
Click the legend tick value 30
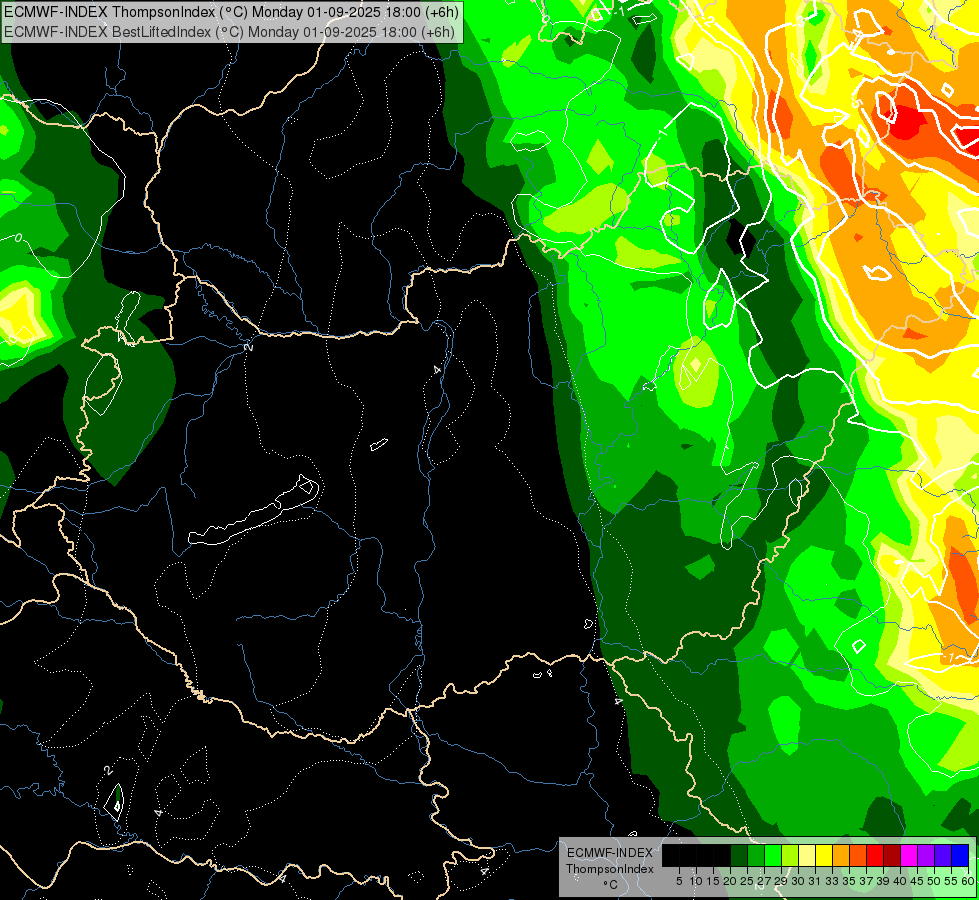[x=798, y=881]
